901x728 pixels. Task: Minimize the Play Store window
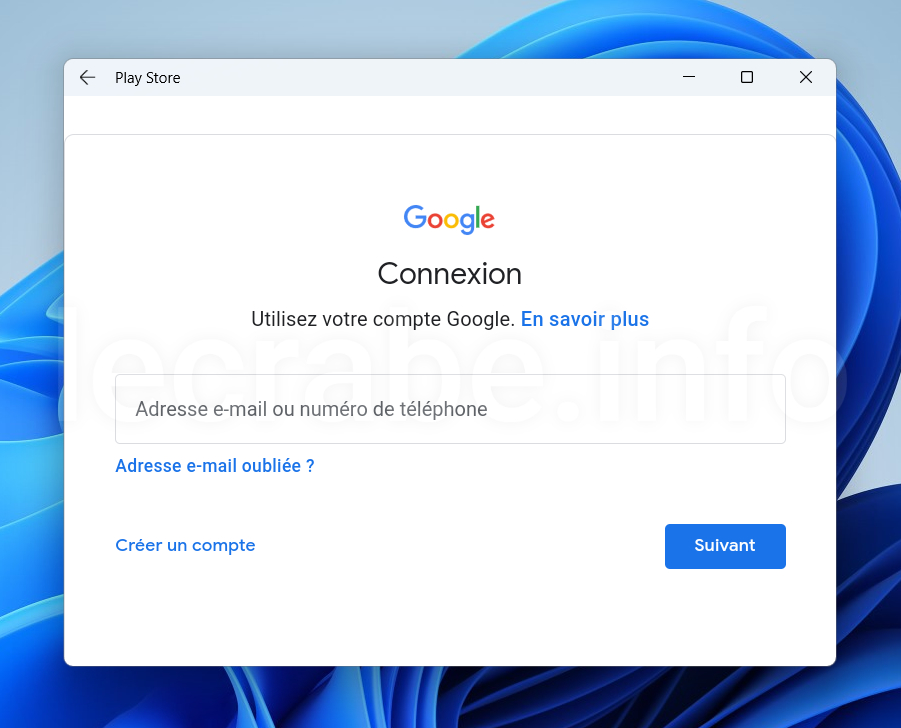[688, 77]
